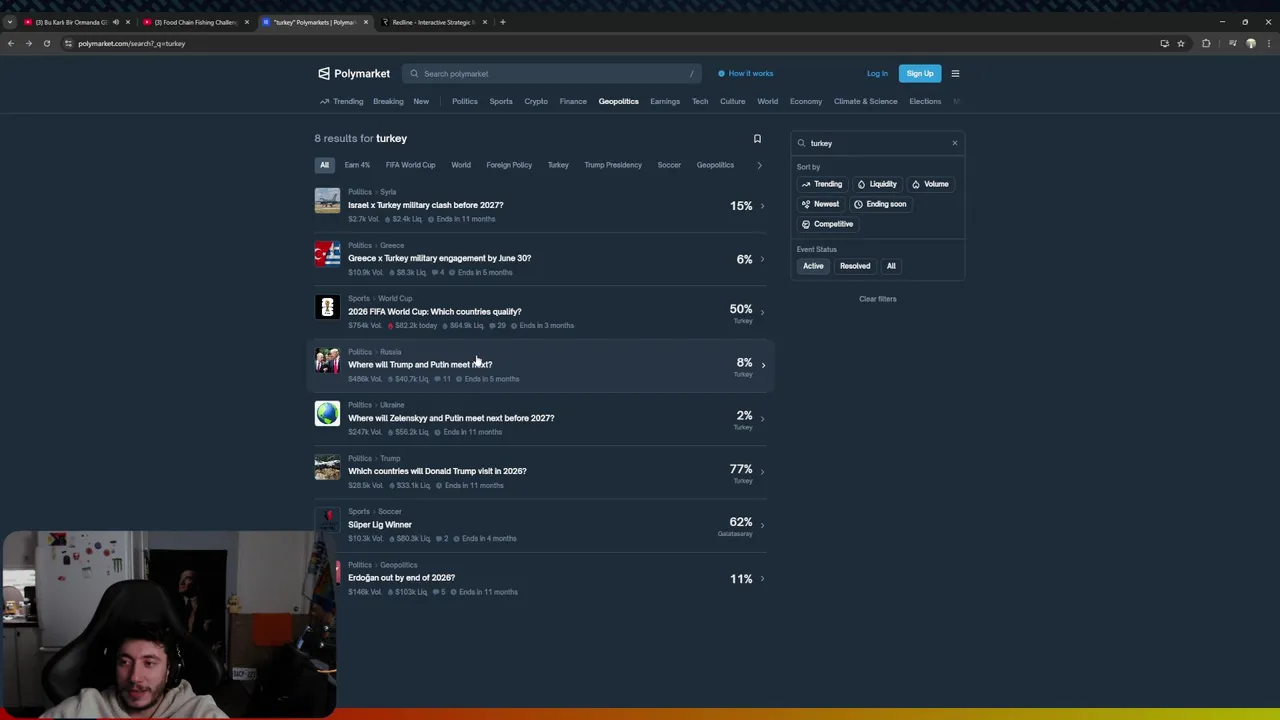Mute the Bu Karlı Bir Ormanda tab audio

coord(115,22)
